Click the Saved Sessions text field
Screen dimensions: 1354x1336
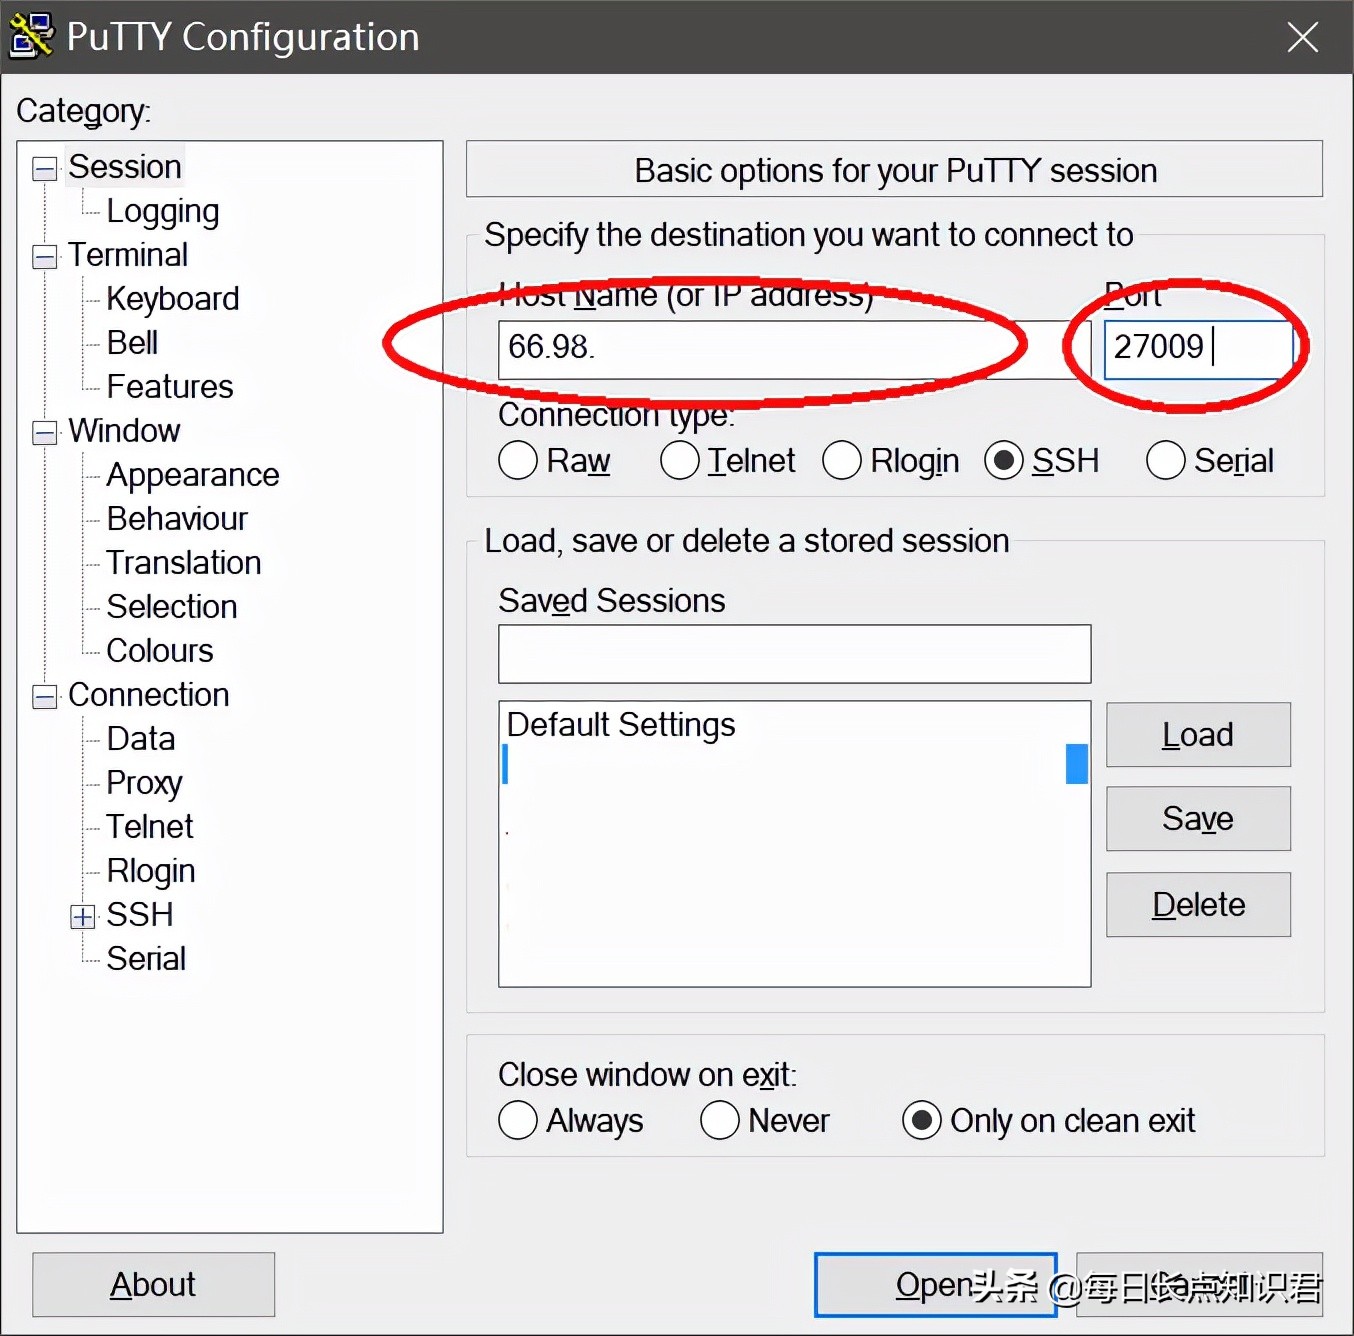click(795, 654)
